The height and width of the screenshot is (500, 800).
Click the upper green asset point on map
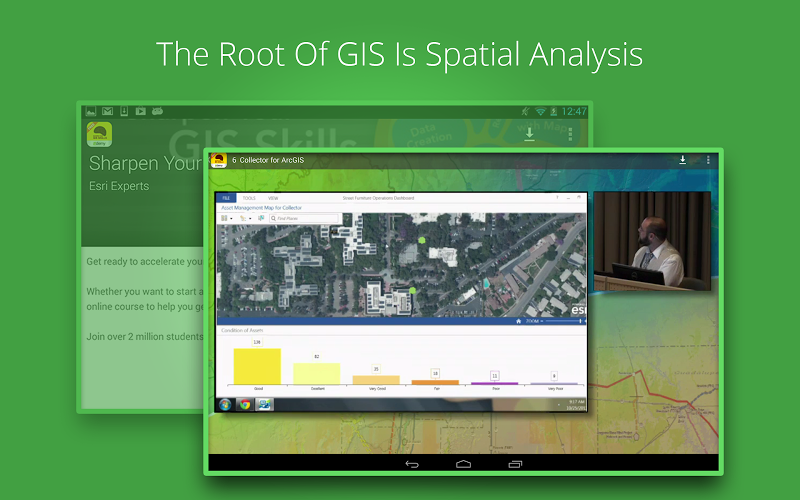(422, 240)
